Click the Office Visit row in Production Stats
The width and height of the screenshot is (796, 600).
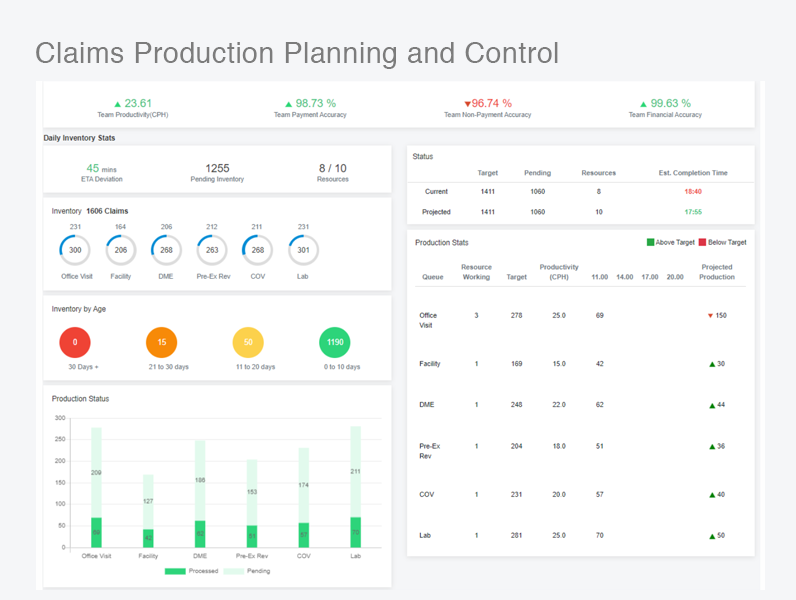[580, 320]
